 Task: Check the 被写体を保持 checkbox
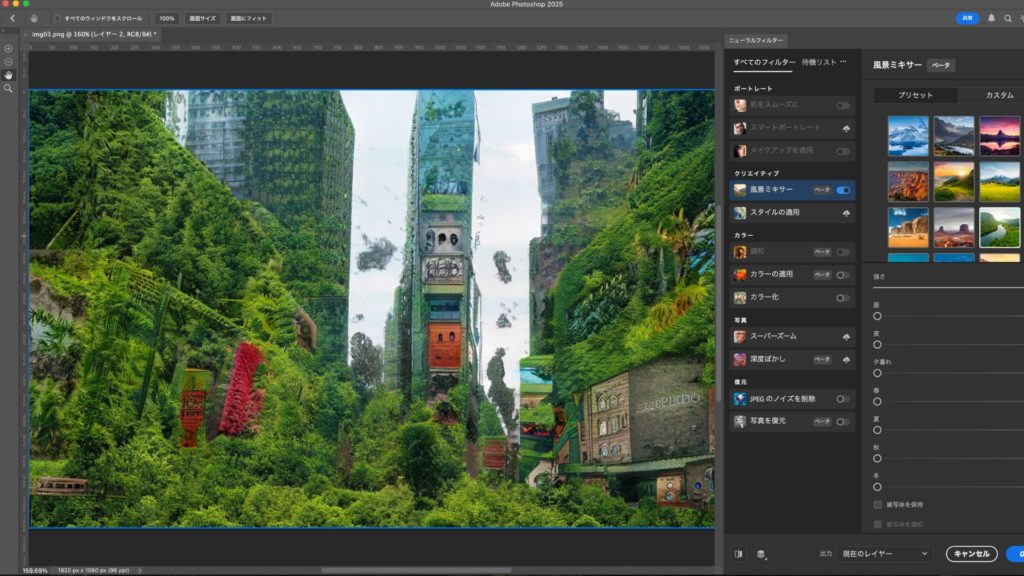878,505
